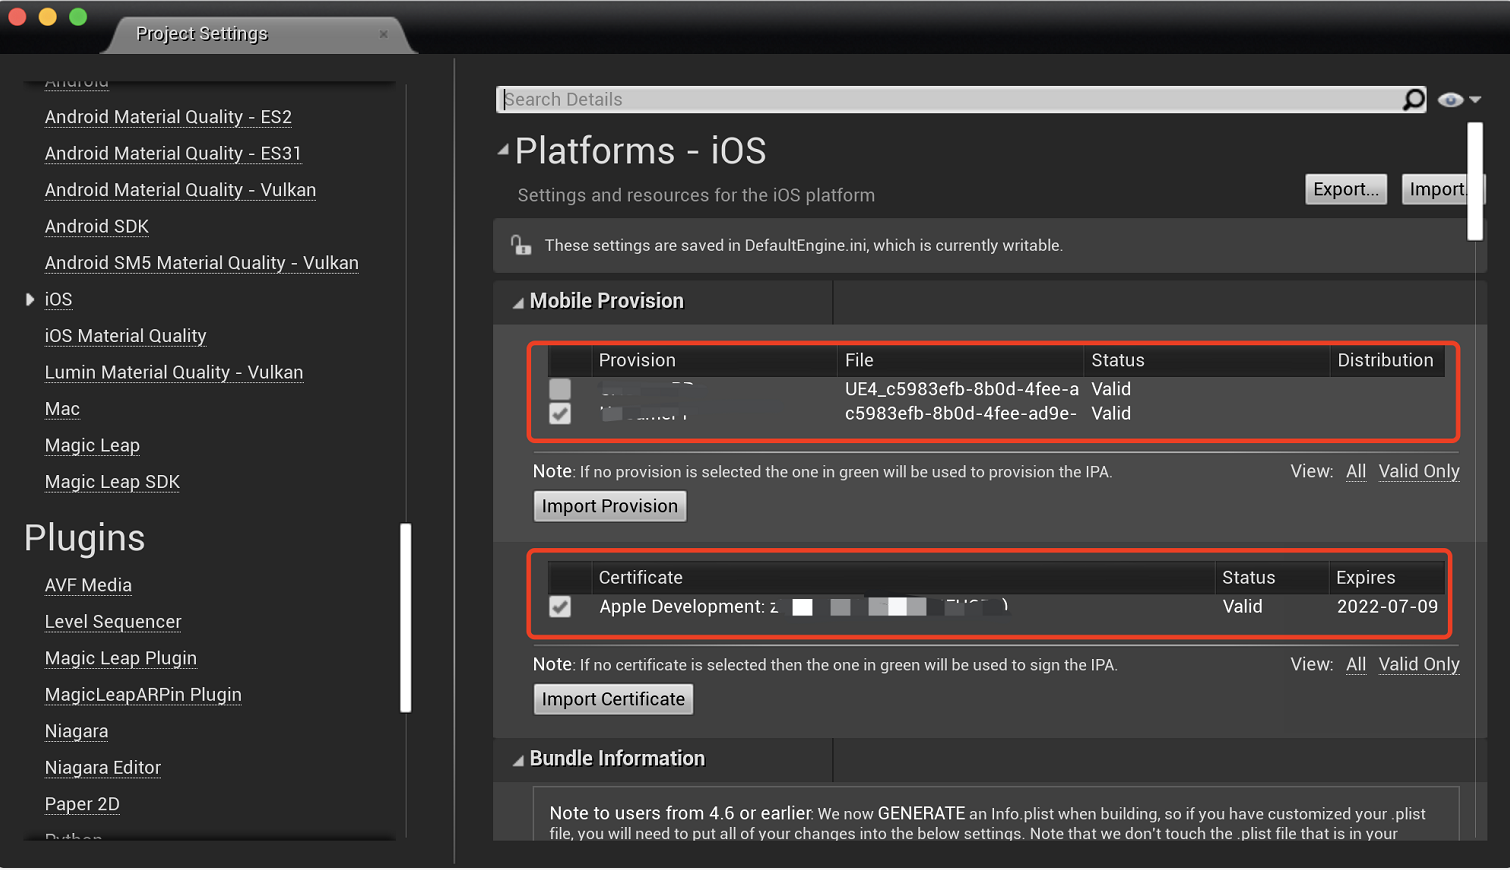Screen dimensions: 1510x870
Task: Collapse the Mobile Provision section
Action: 518,302
